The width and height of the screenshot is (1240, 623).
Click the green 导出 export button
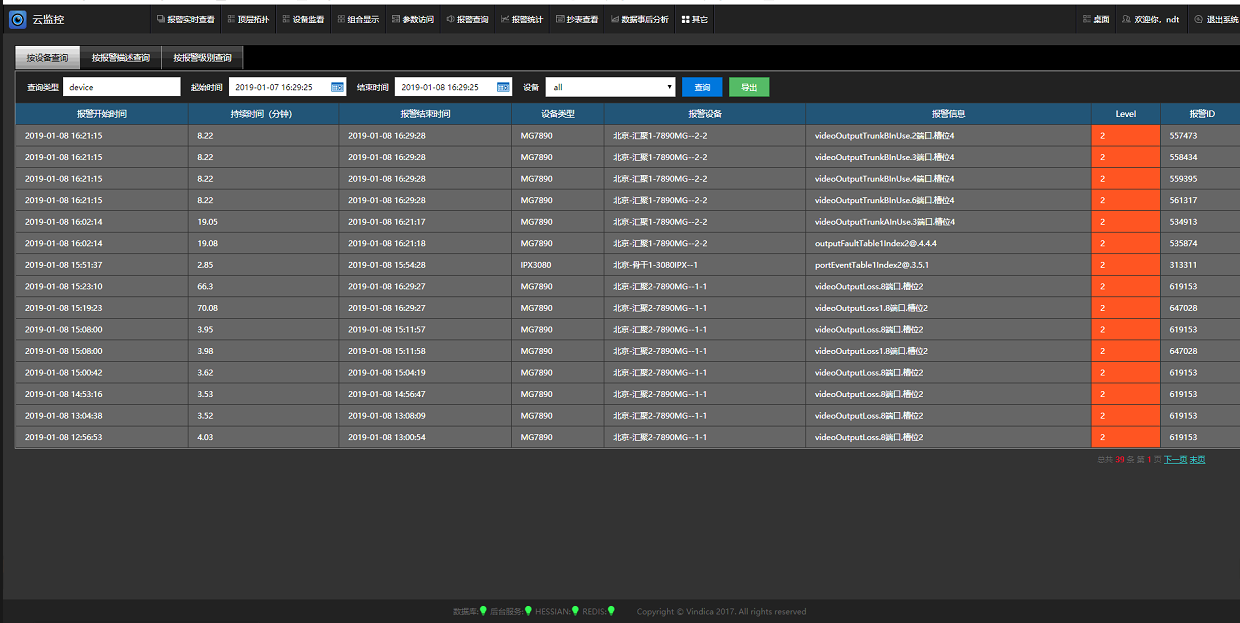[749, 87]
